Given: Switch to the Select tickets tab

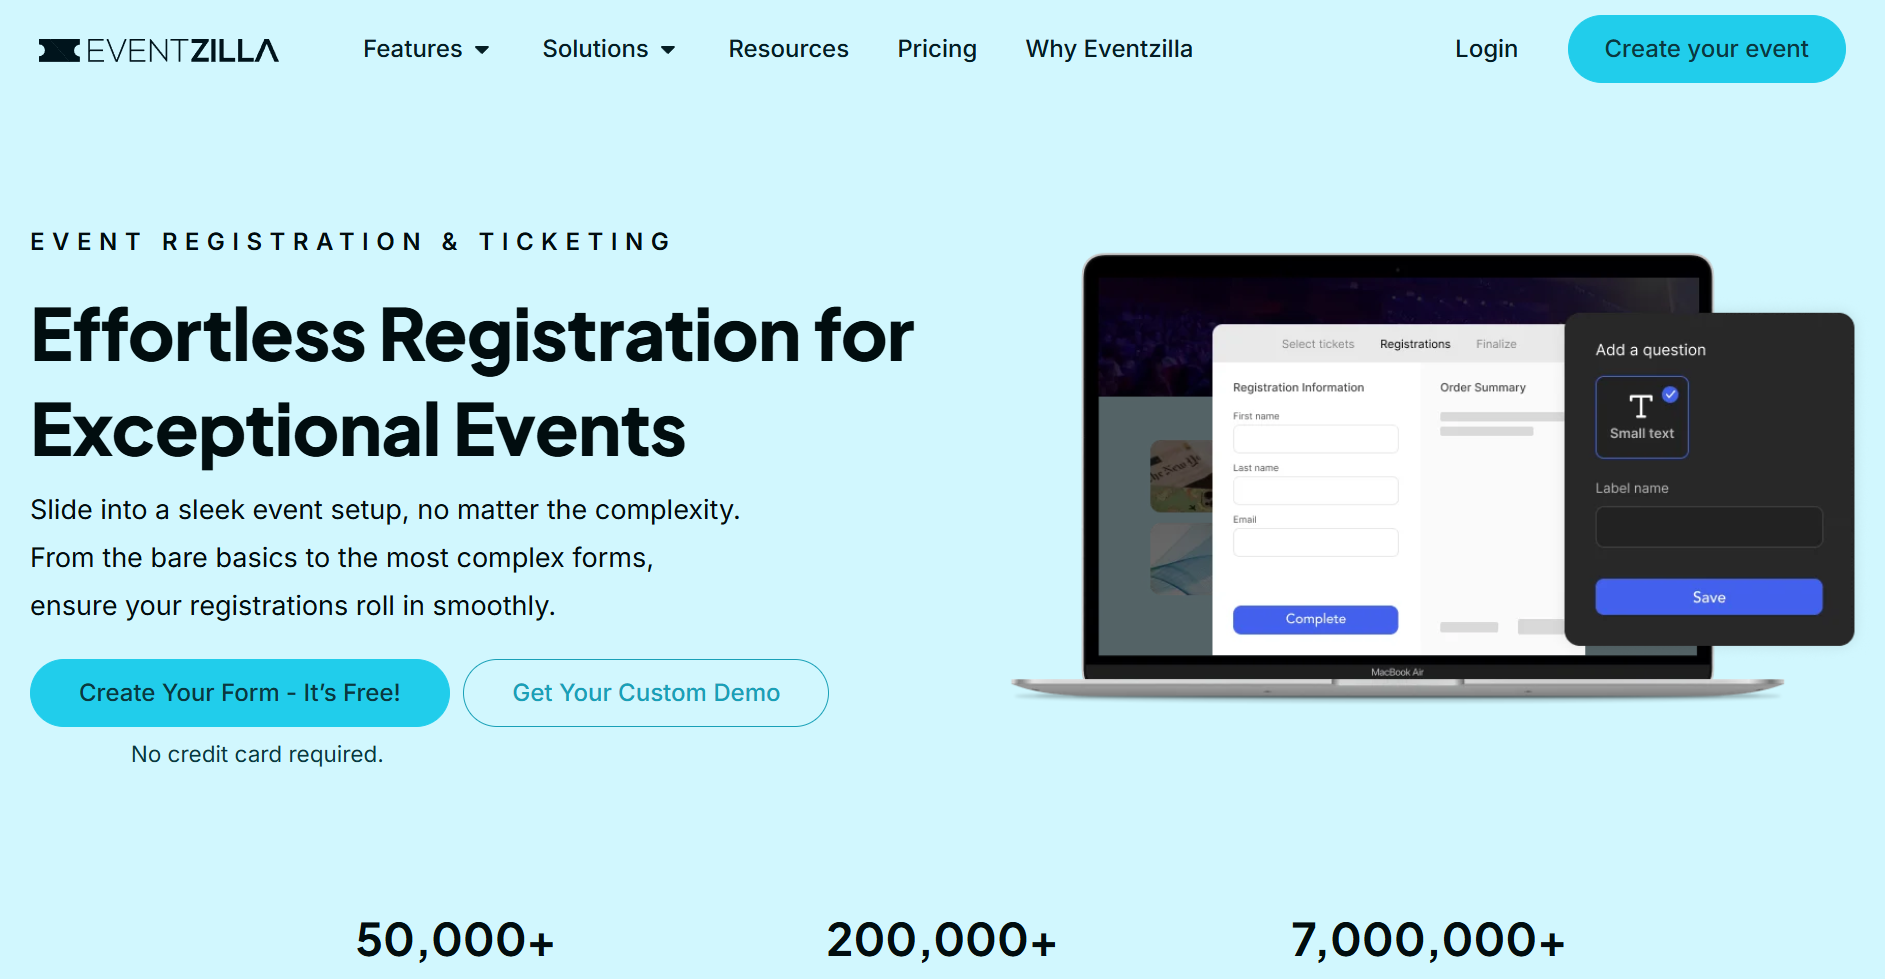Looking at the screenshot, I should (x=1317, y=343).
